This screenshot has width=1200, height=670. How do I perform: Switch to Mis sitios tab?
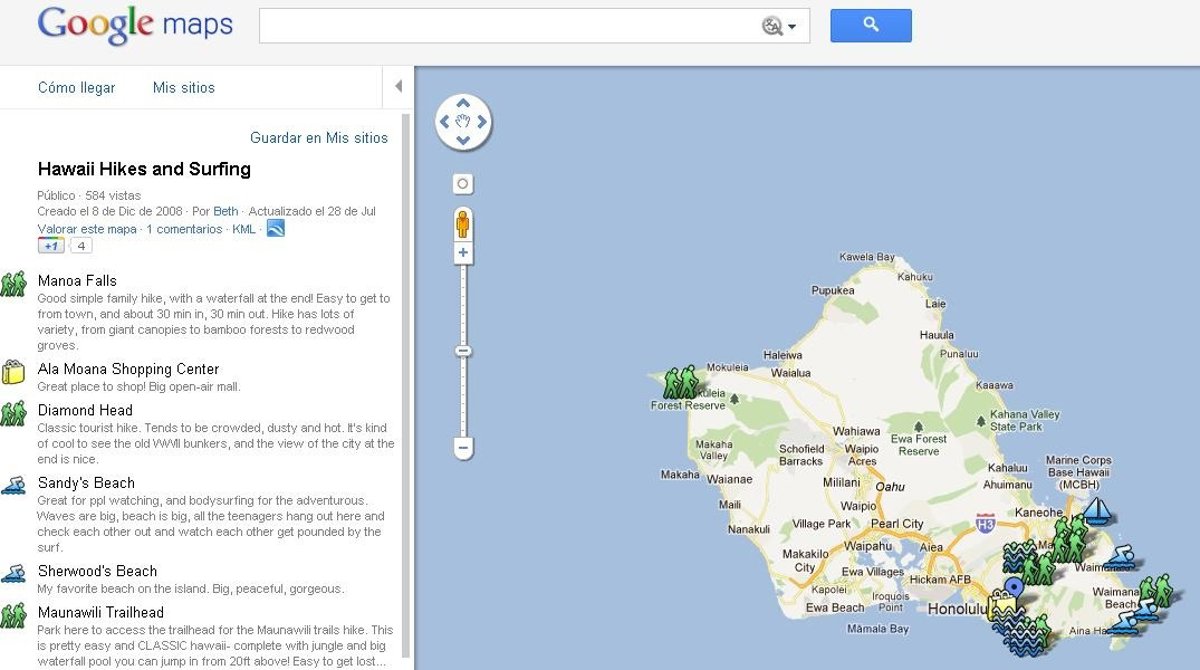[x=183, y=88]
